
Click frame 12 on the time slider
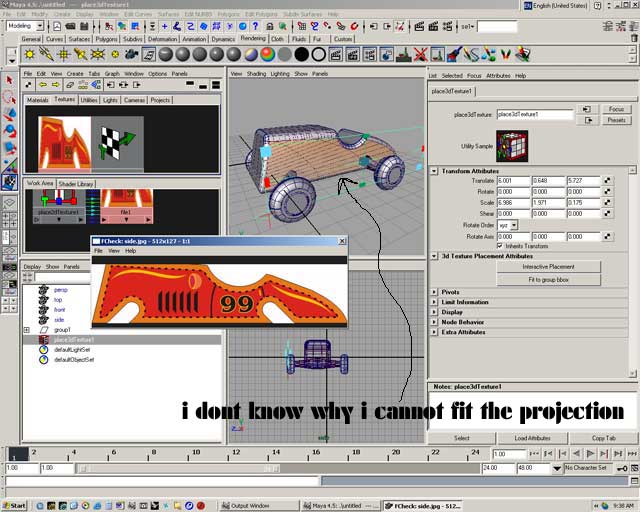point(236,453)
